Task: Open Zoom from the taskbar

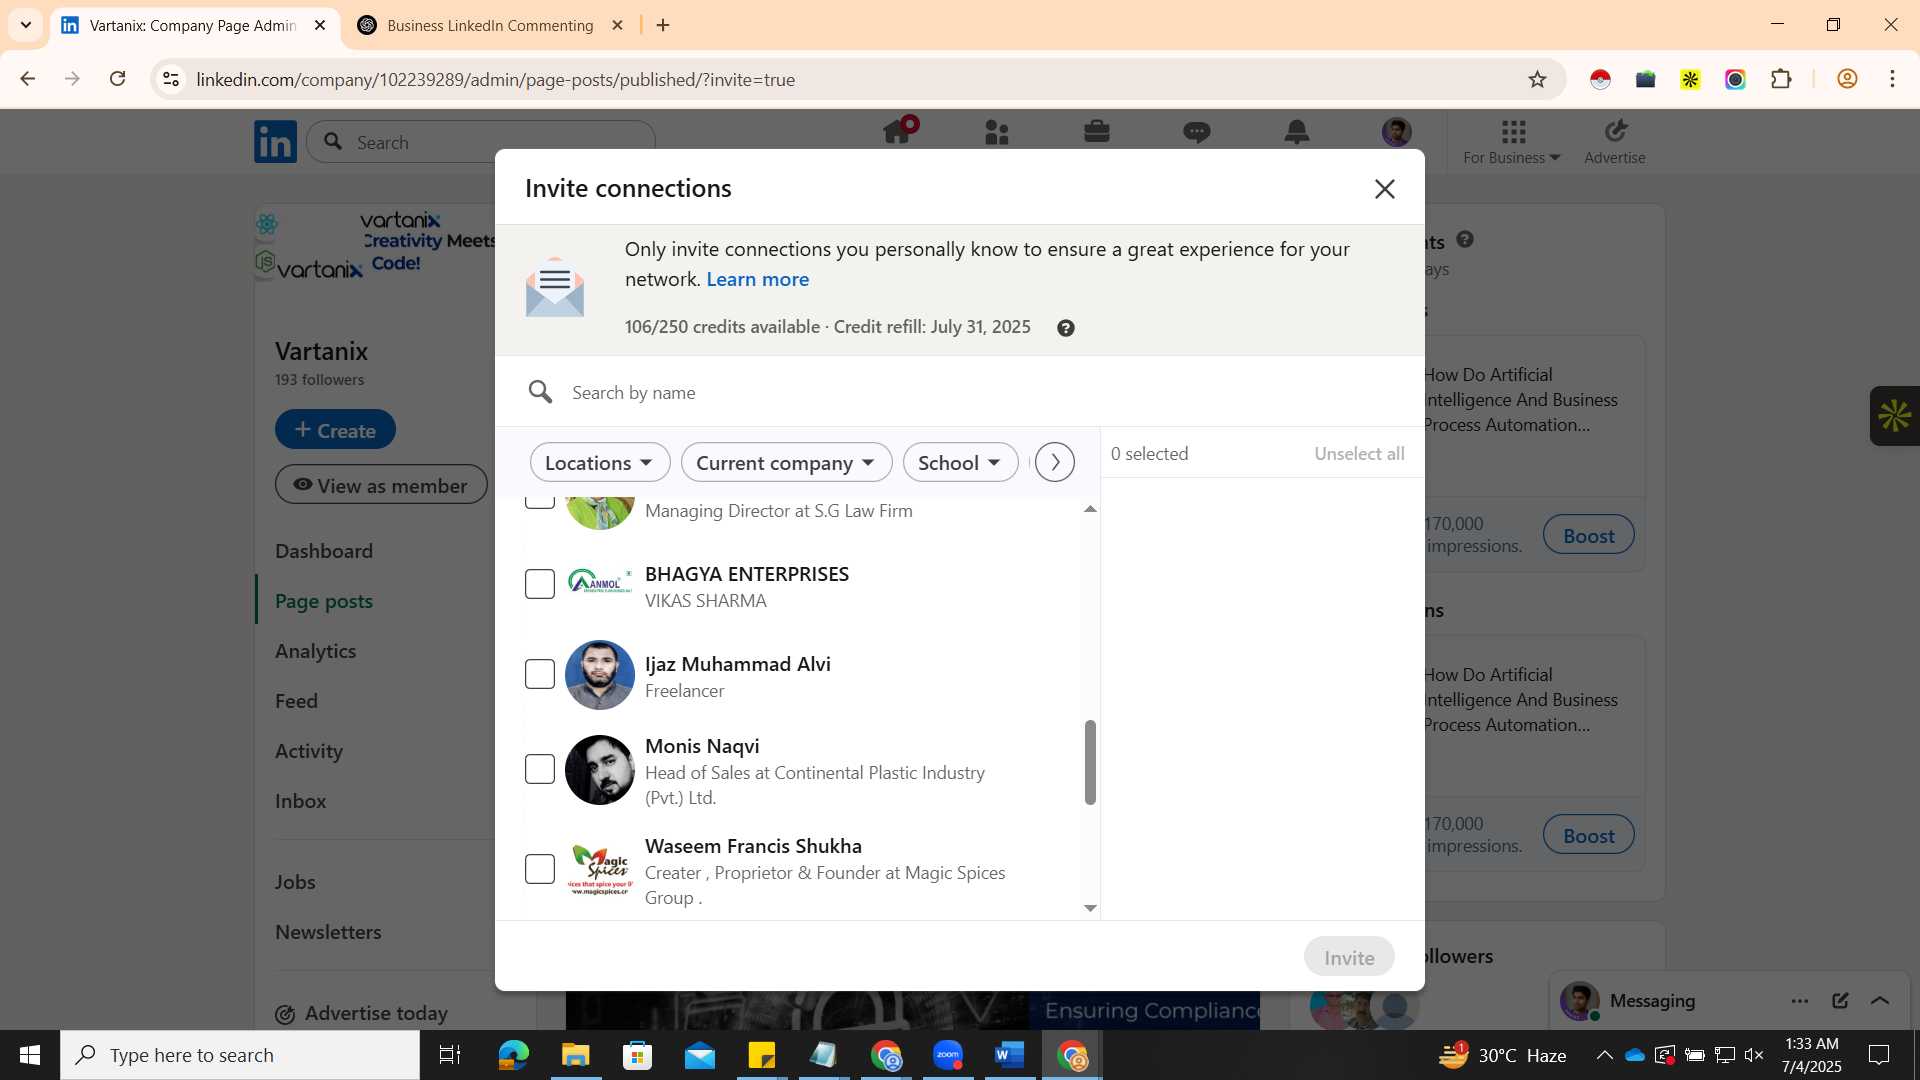Action: pos(948,1055)
